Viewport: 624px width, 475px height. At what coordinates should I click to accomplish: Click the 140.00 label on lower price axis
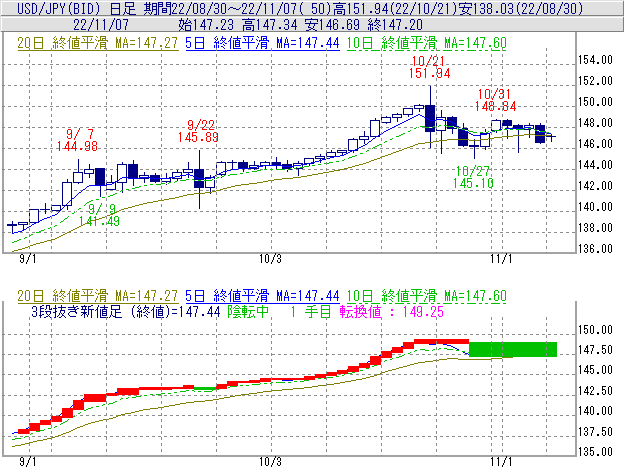pyautogui.click(x=595, y=411)
